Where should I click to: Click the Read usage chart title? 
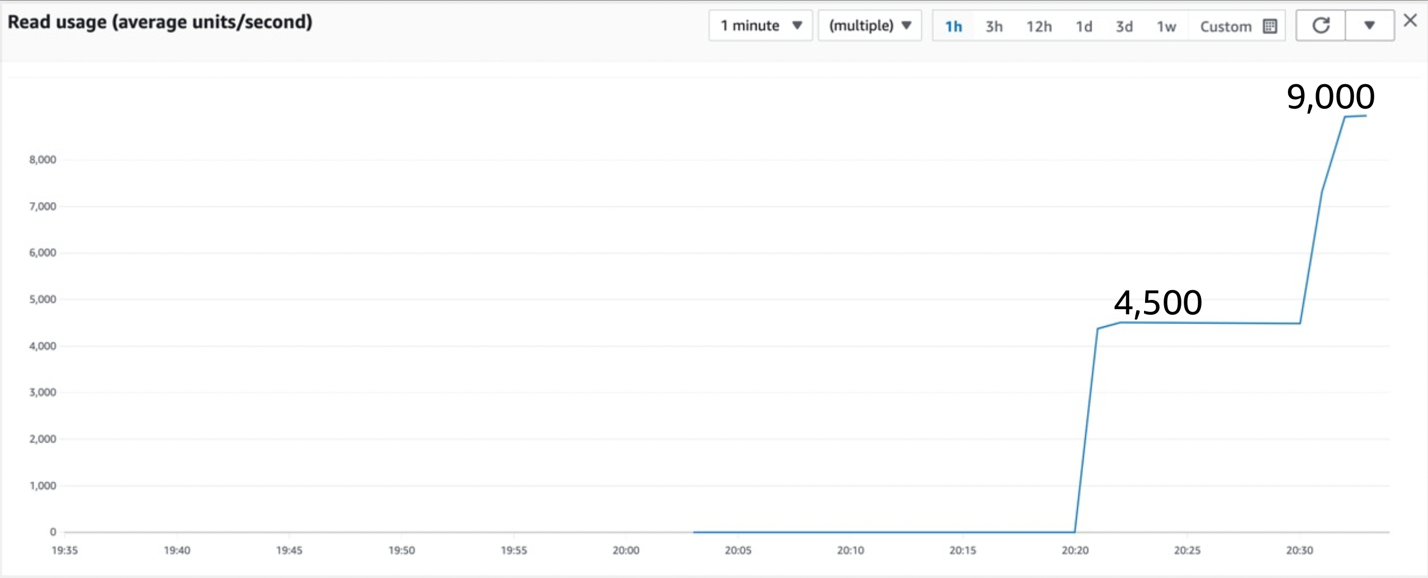tap(160, 21)
